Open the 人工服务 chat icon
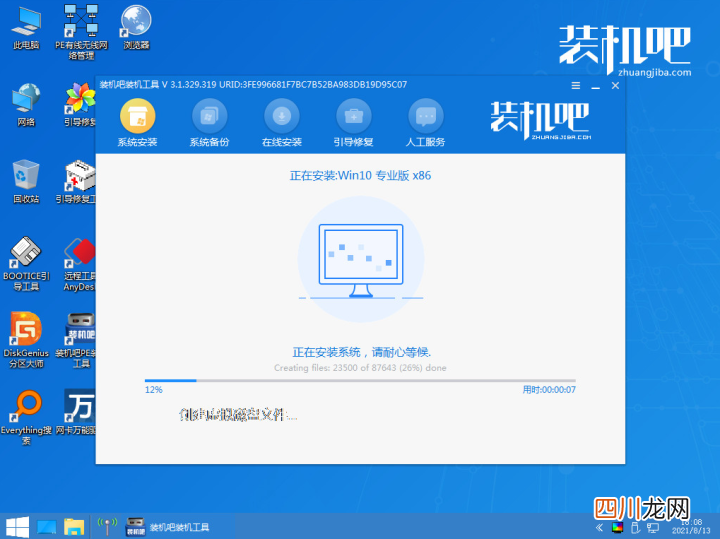Image resolution: width=720 pixels, height=539 pixels. [x=426, y=116]
